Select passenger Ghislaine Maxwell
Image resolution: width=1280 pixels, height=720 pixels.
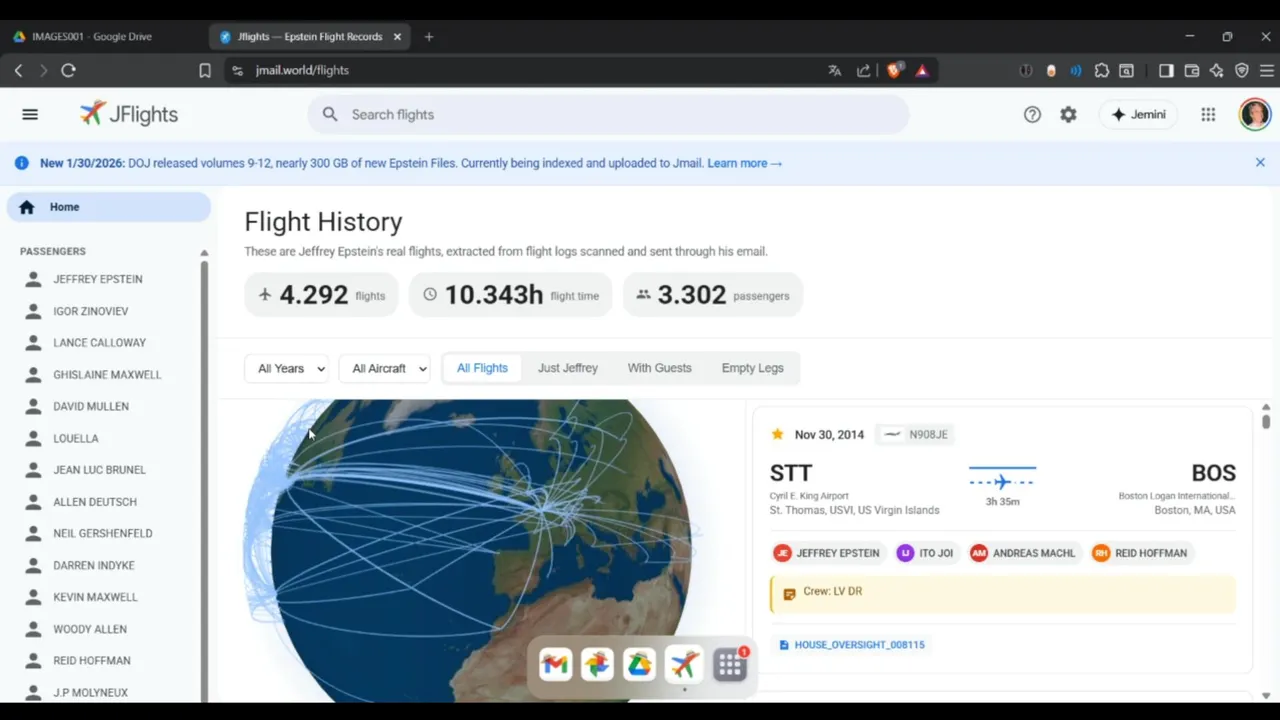pos(107,374)
